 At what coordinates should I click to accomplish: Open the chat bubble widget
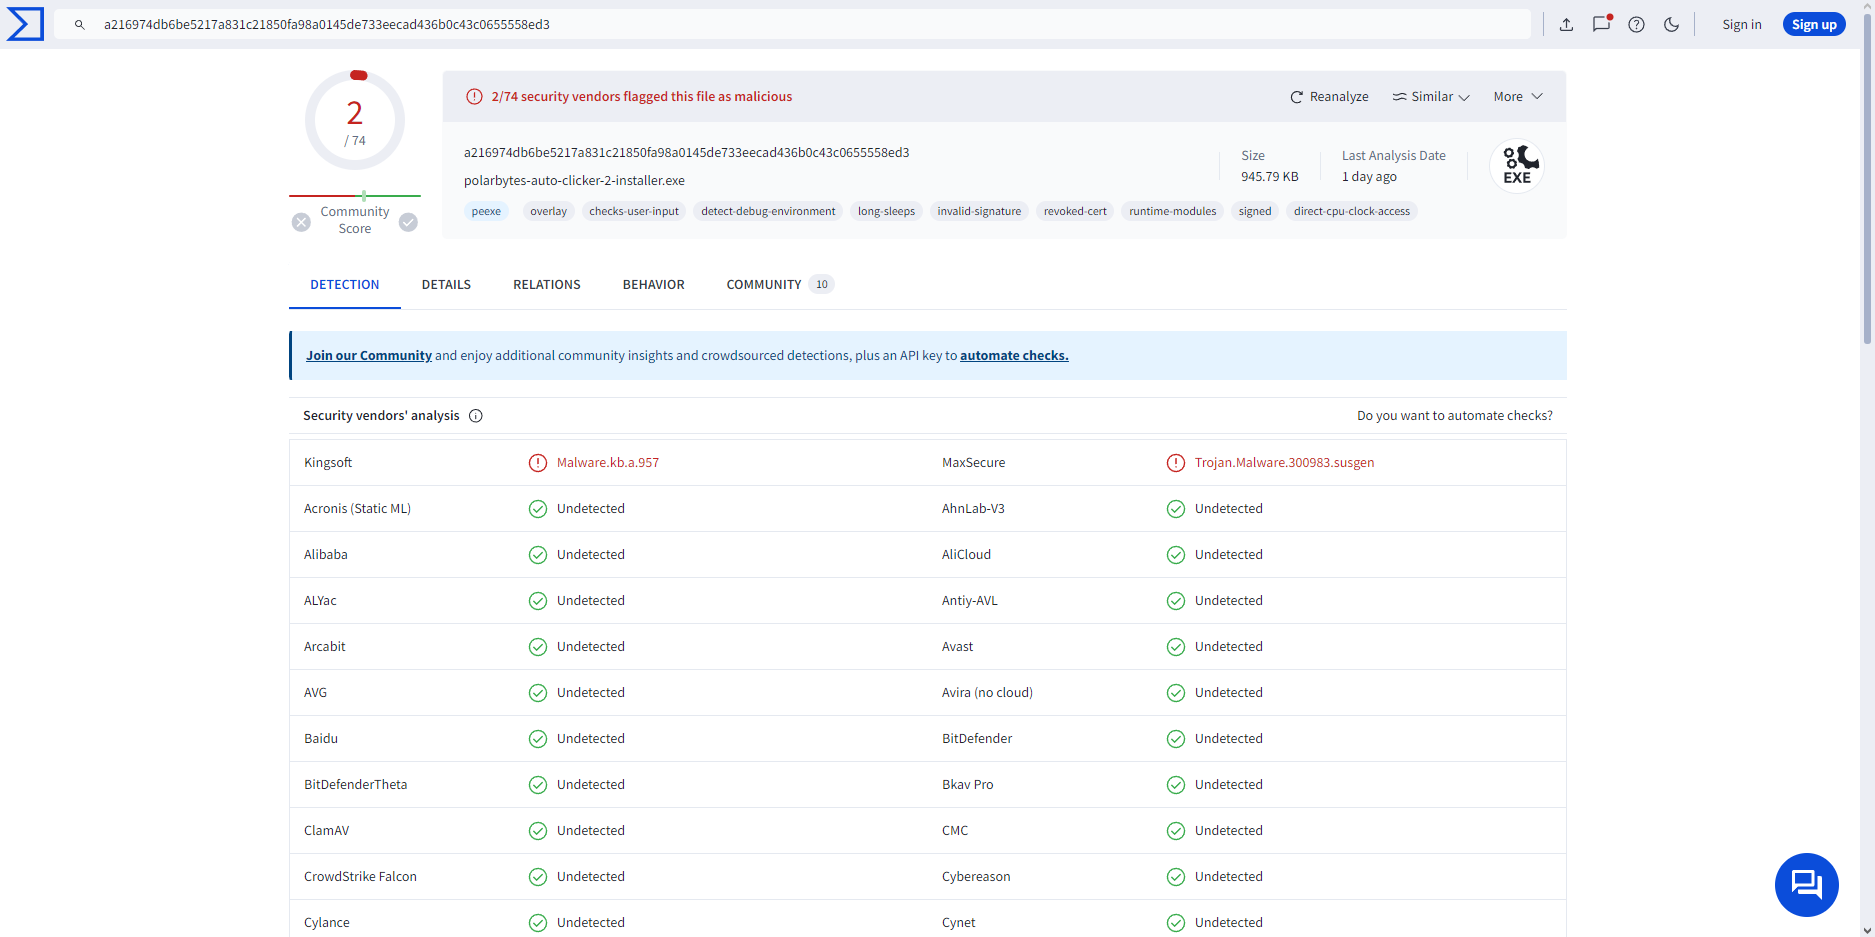click(1806, 885)
